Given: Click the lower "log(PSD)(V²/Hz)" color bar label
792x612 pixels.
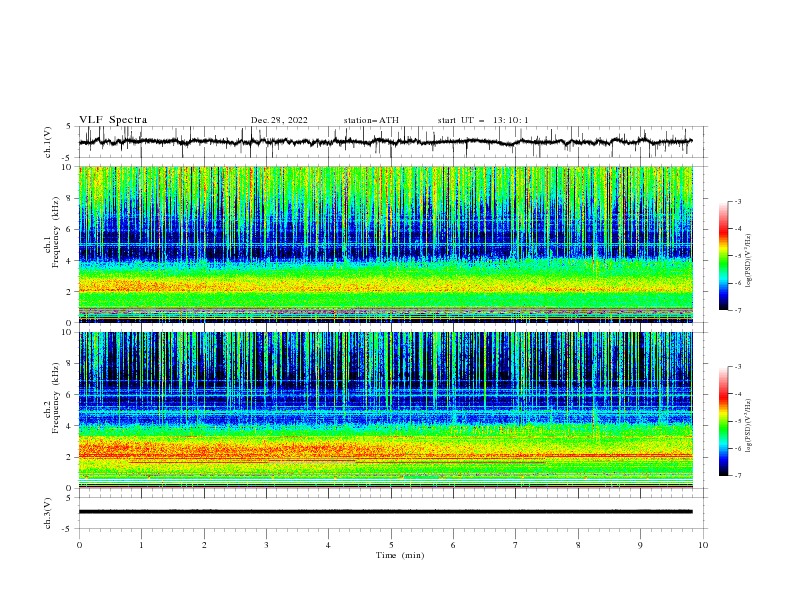Looking at the screenshot, I should click(750, 426).
